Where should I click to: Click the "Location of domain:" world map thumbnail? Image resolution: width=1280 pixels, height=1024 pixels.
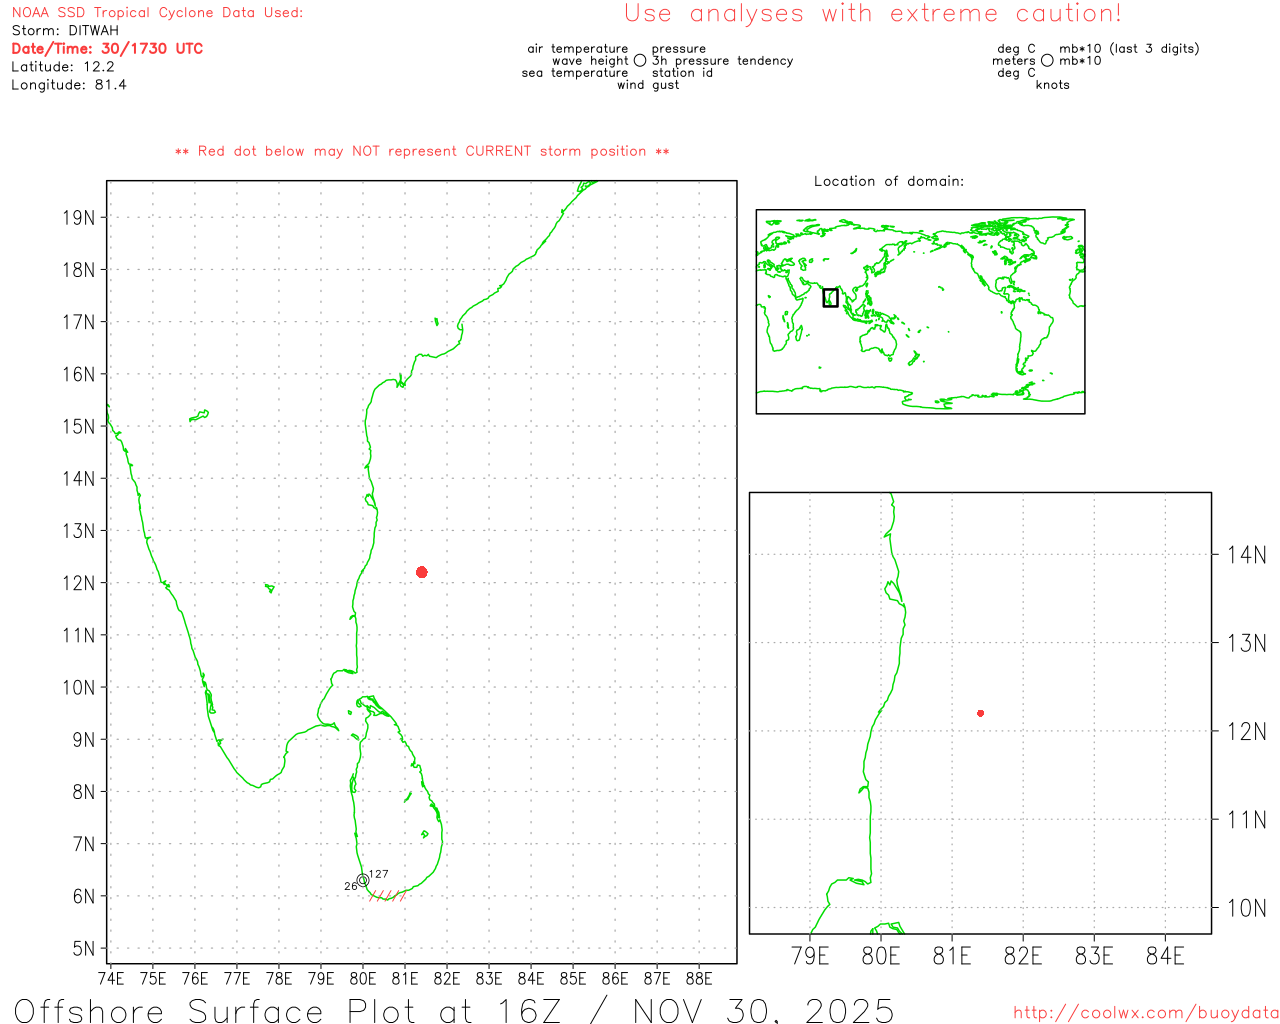[920, 311]
